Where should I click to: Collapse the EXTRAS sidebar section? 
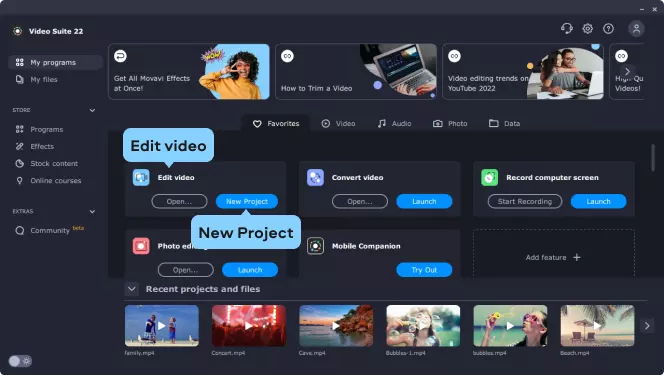click(x=92, y=212)
